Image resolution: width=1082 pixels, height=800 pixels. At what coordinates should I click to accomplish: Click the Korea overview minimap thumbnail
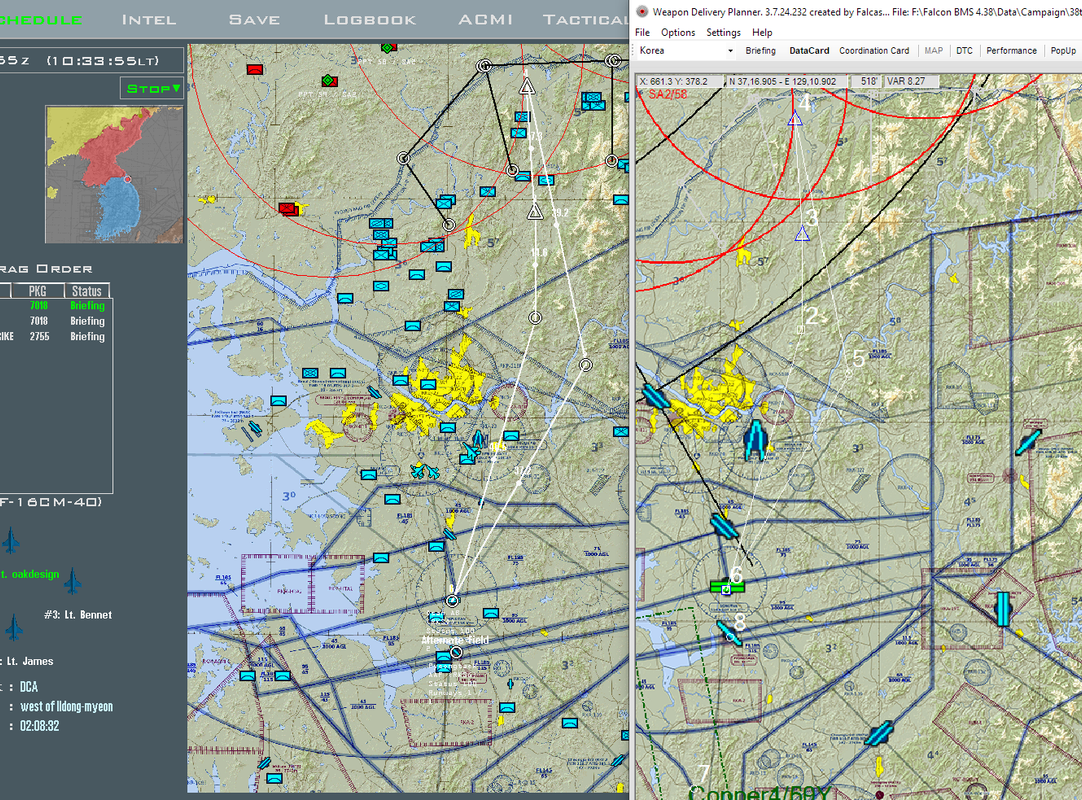point(115,174)
